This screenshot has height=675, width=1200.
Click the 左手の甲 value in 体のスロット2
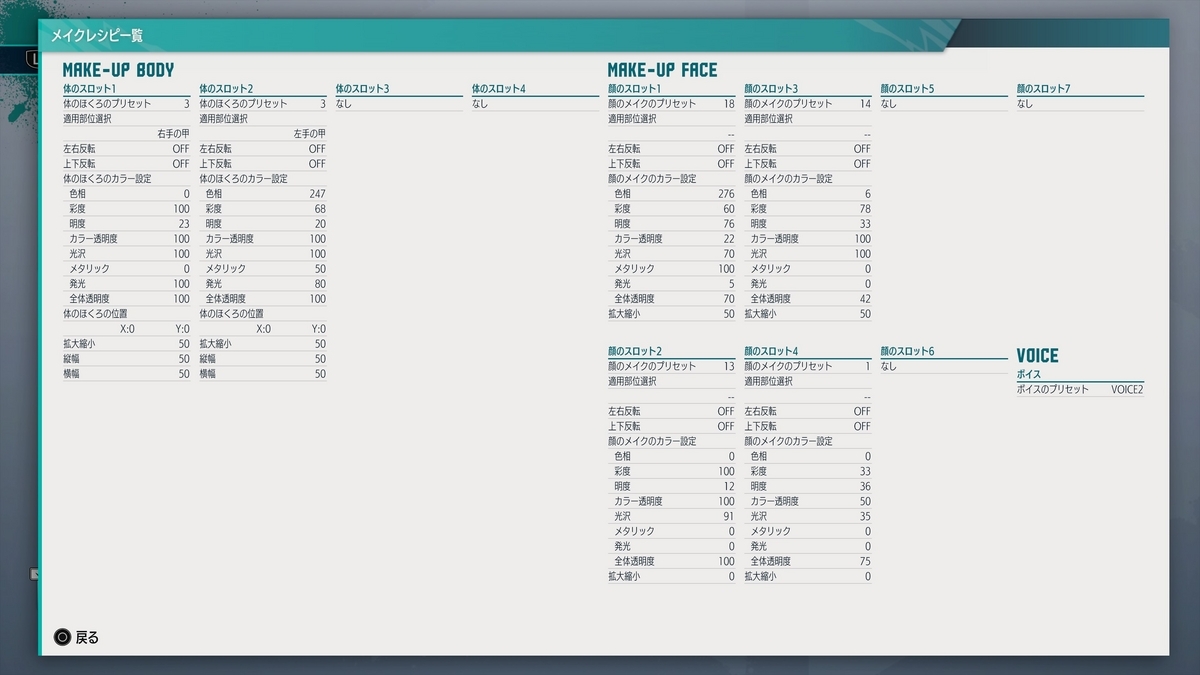pyautogui.click(x=309, y=134)
